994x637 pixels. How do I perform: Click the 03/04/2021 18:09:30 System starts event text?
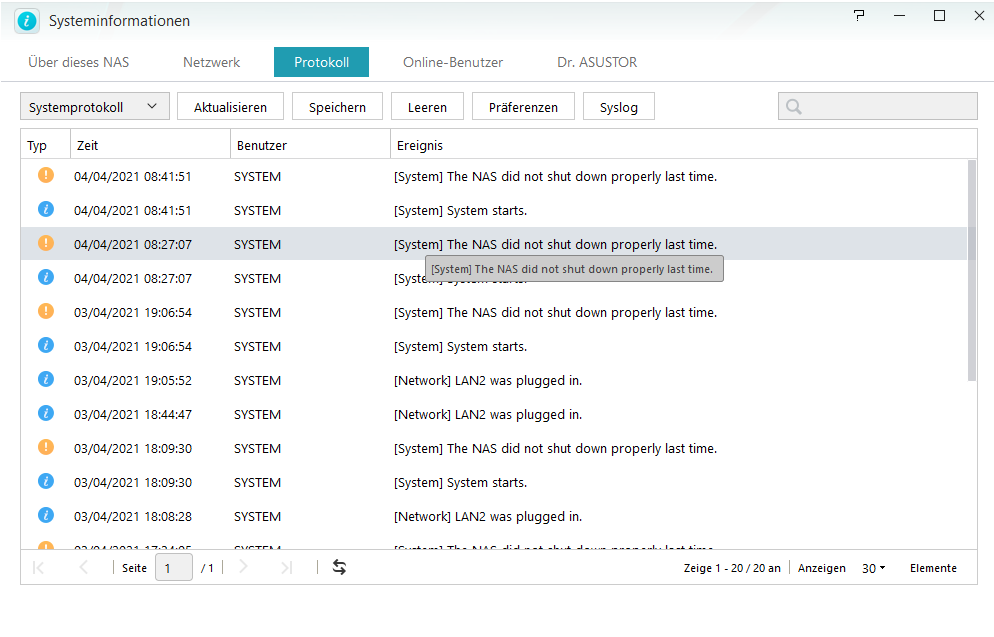click(x=460, y=482)
